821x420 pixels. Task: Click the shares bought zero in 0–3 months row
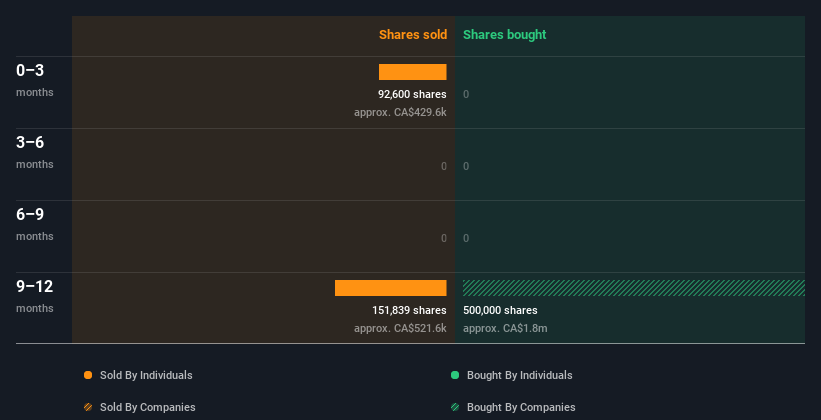coord(466,94)
